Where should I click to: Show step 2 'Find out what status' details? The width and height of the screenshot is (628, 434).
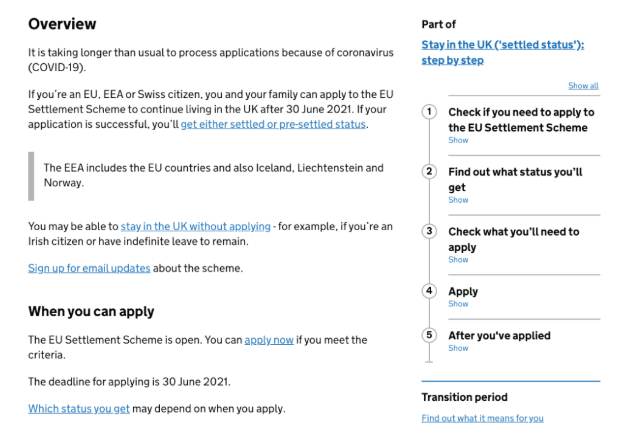(x=458, y=200)
